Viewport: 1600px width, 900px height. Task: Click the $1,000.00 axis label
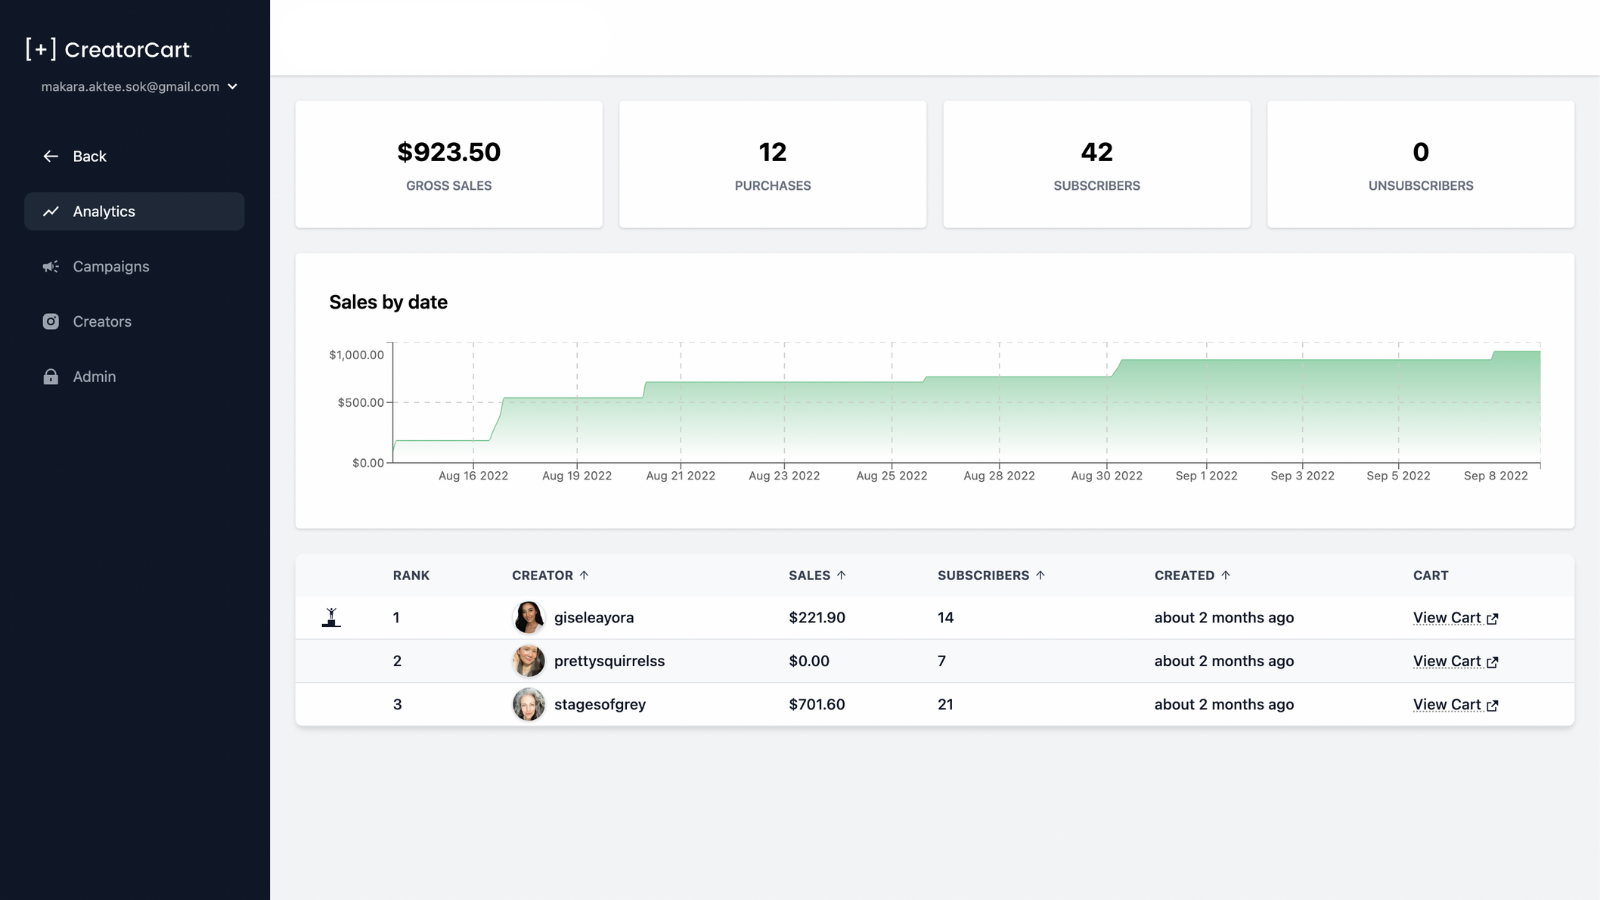pos(356,355)
